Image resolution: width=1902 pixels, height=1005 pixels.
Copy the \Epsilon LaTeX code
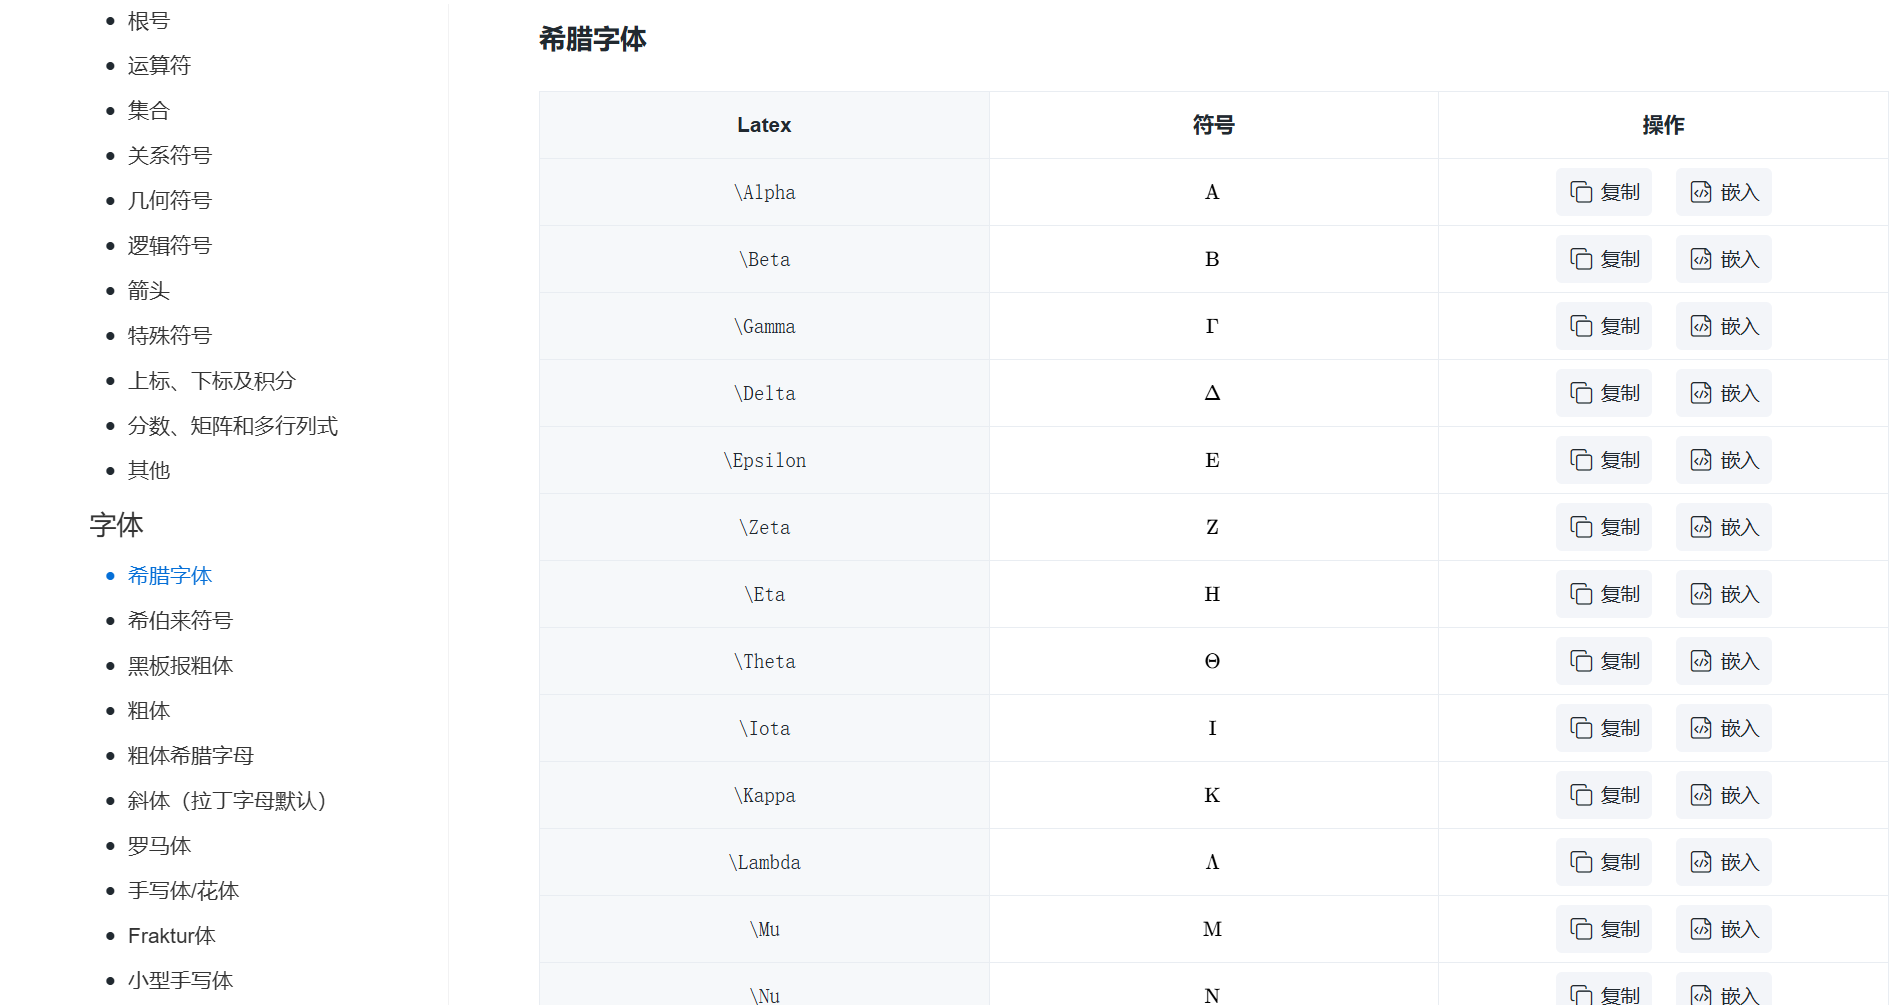(x=1604, y=460)
